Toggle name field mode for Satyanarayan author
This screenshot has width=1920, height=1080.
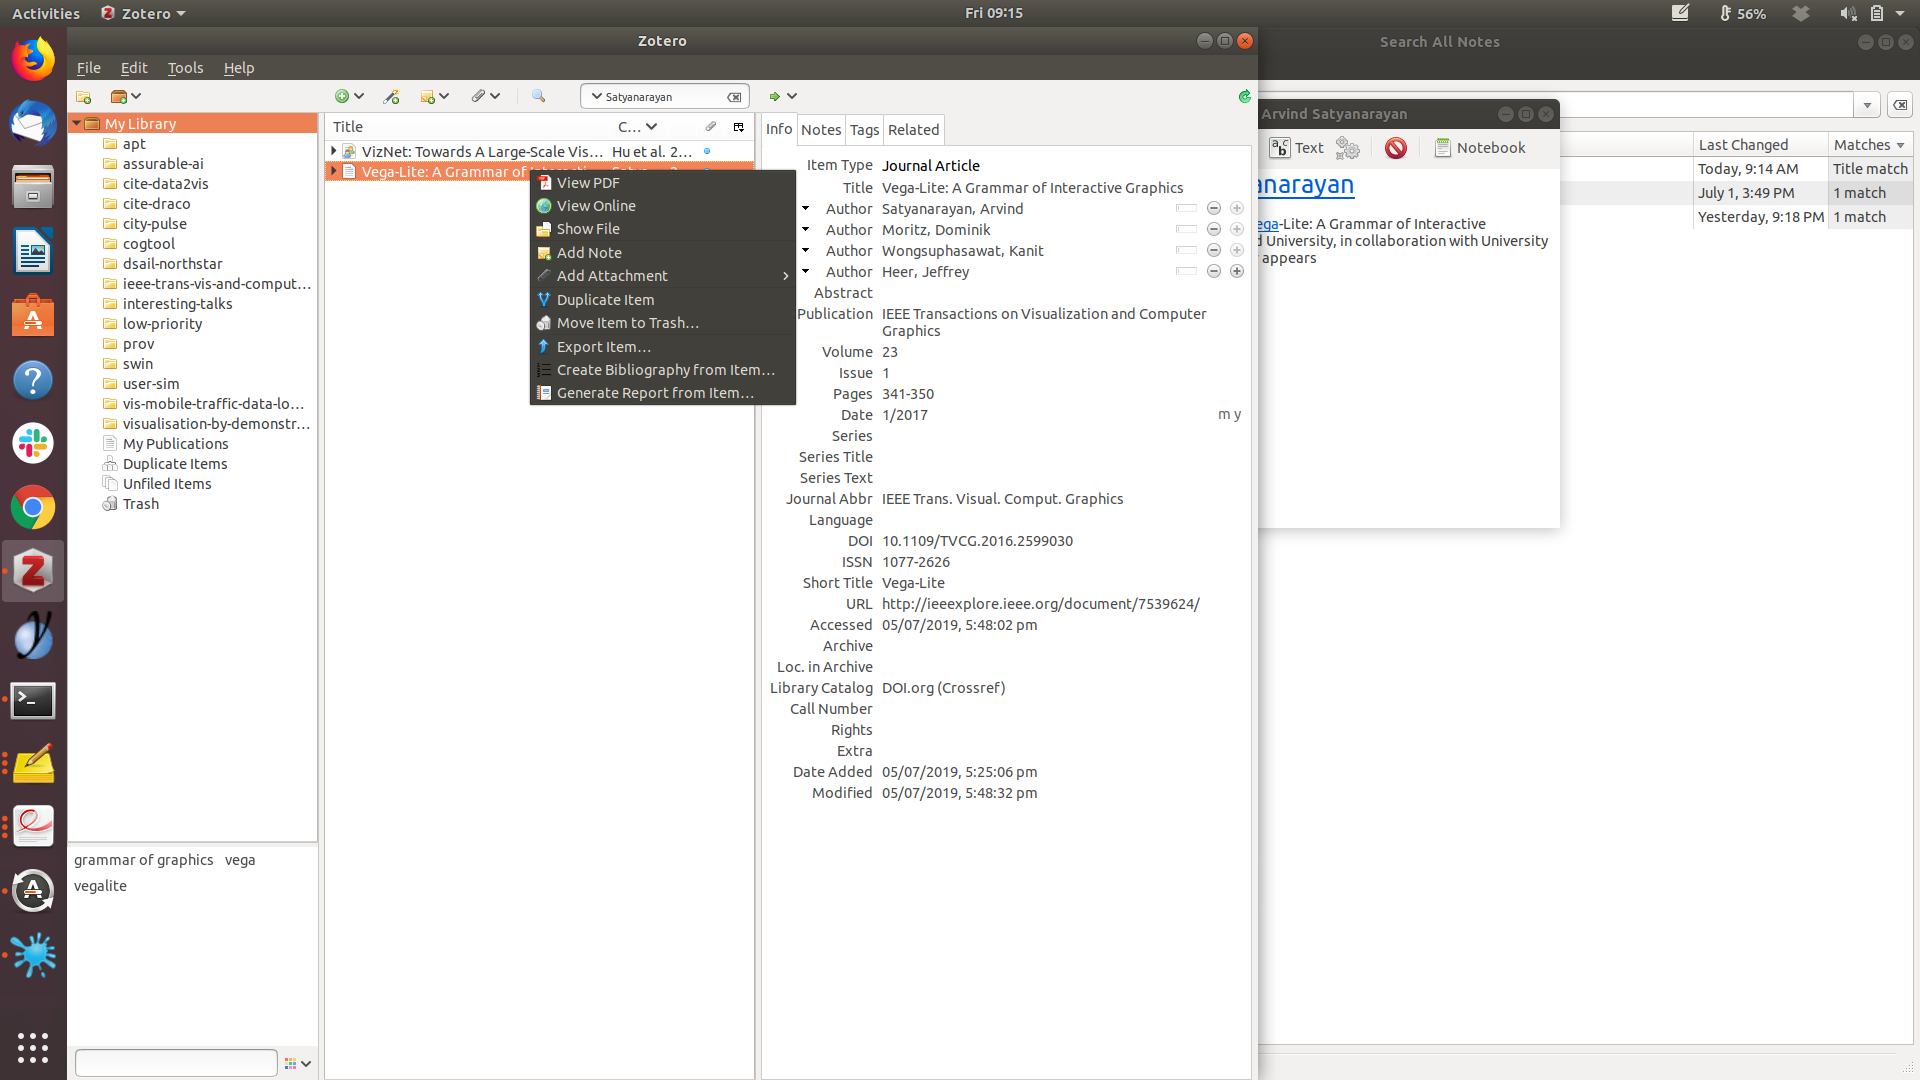pyautogui.click(x=1186, y=209)
